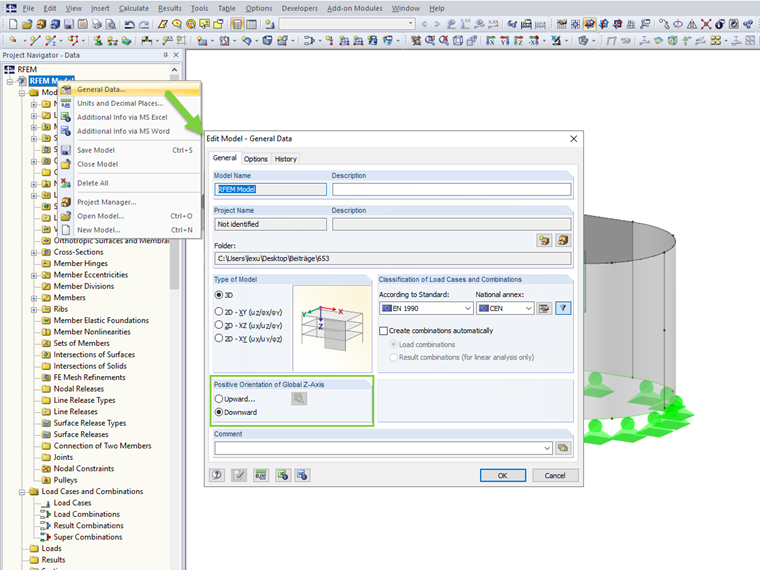Click the Redo arrow in toolbar
Screen dimensions: 760x570
(x=144, y=24)
